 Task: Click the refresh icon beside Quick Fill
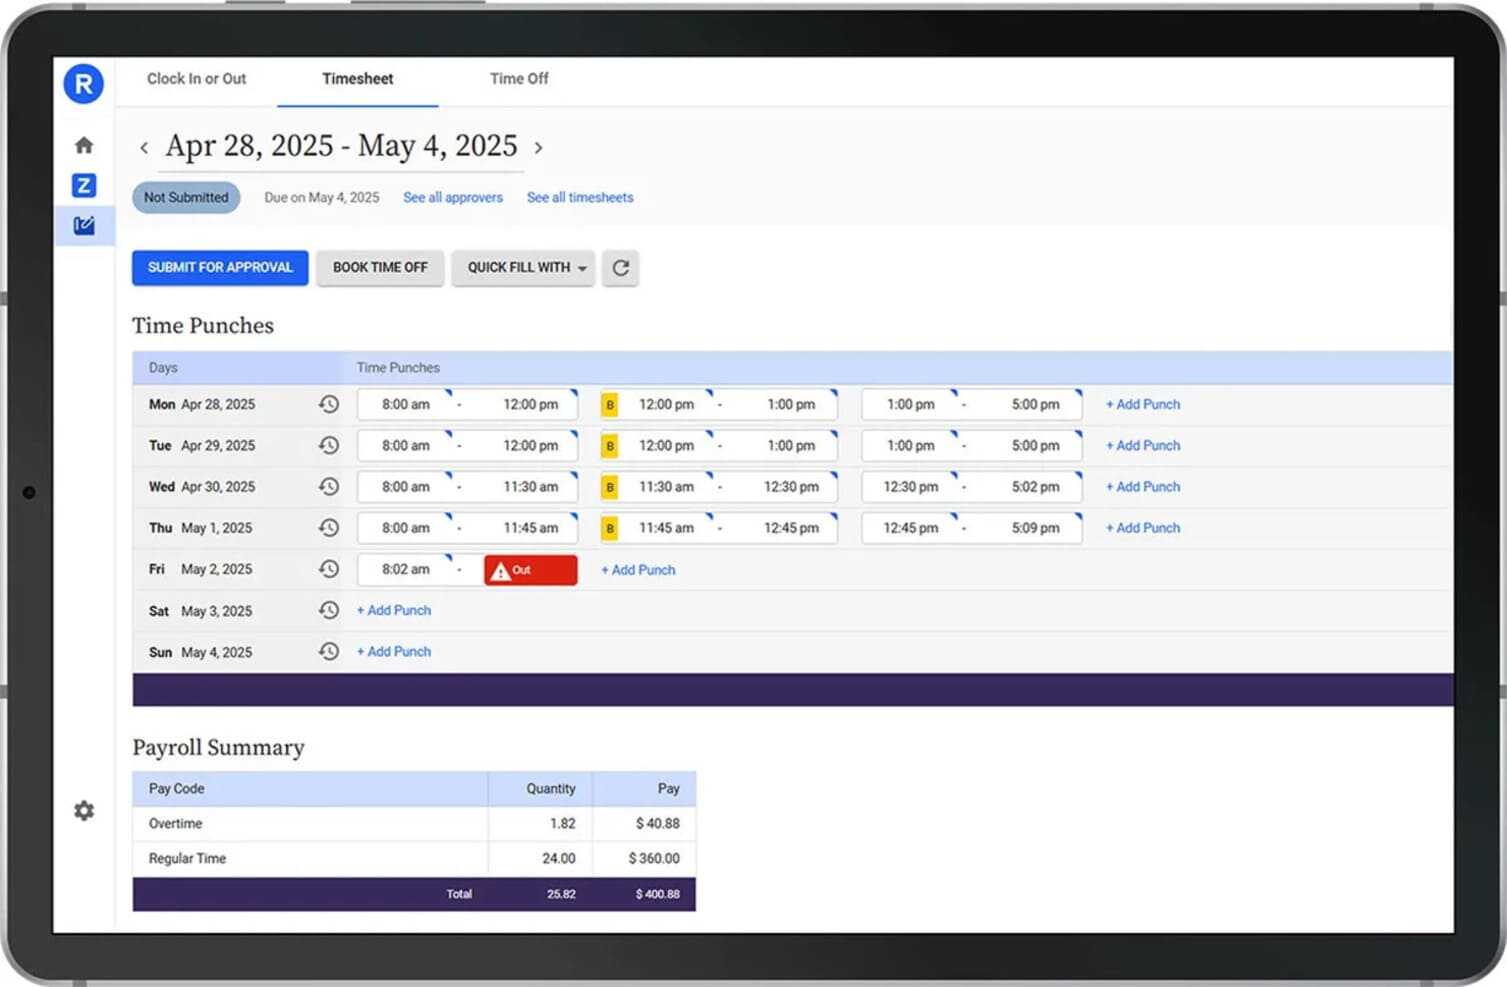pos(621,268)
